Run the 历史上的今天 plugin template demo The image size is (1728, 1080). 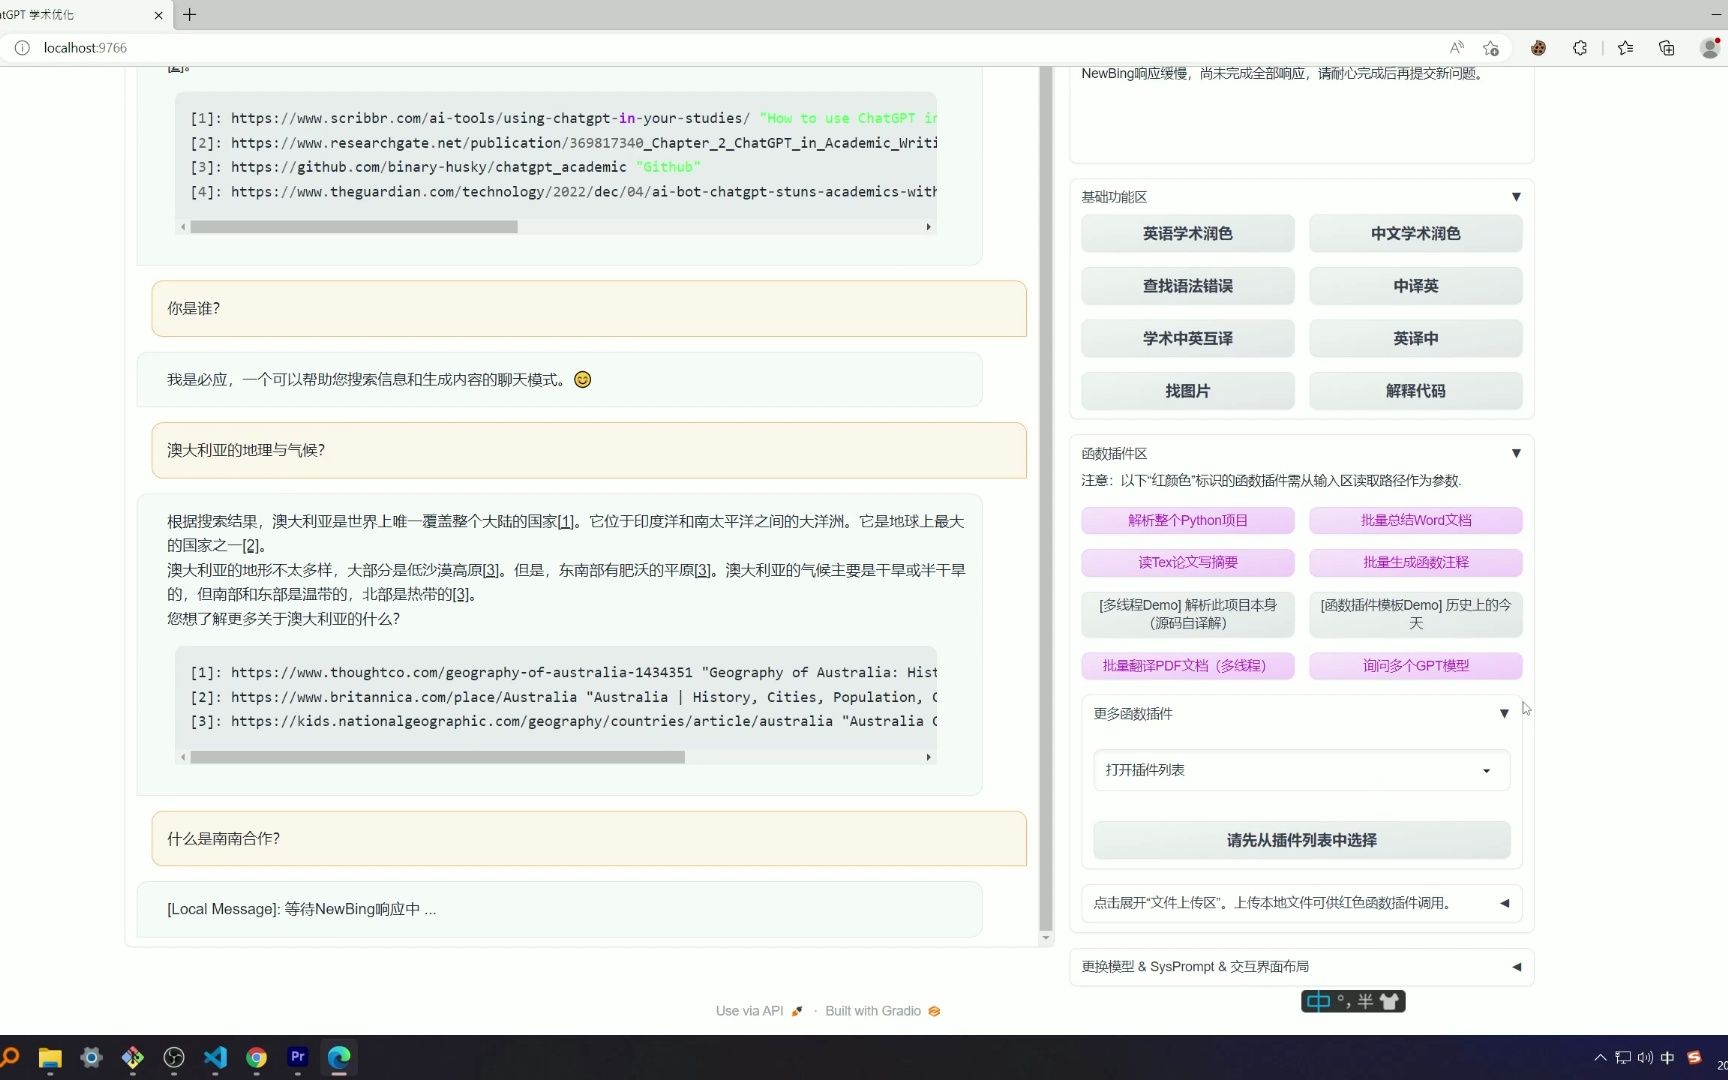[x=1415, y=614]
